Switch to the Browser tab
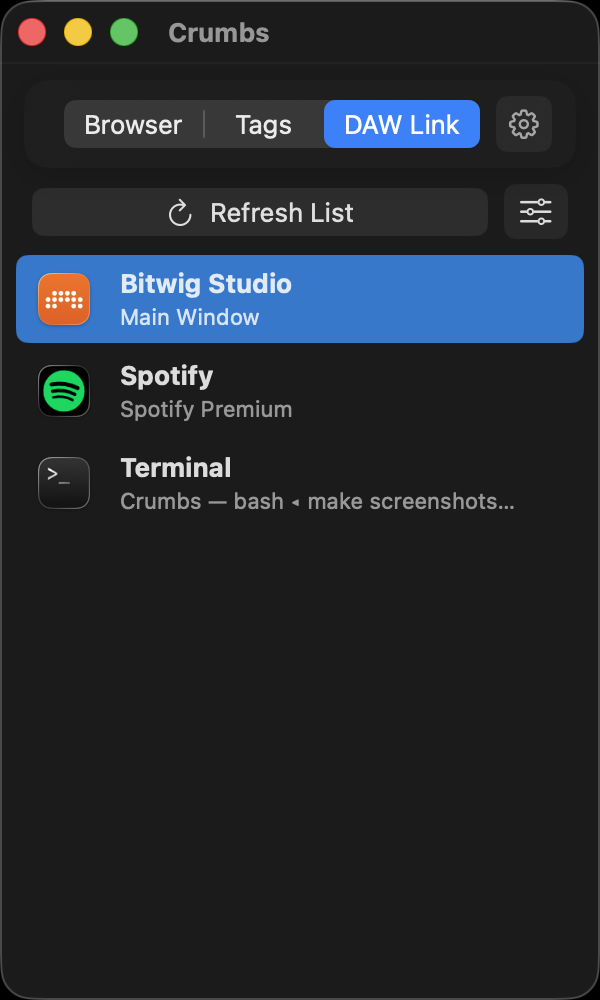 [133, 125]
